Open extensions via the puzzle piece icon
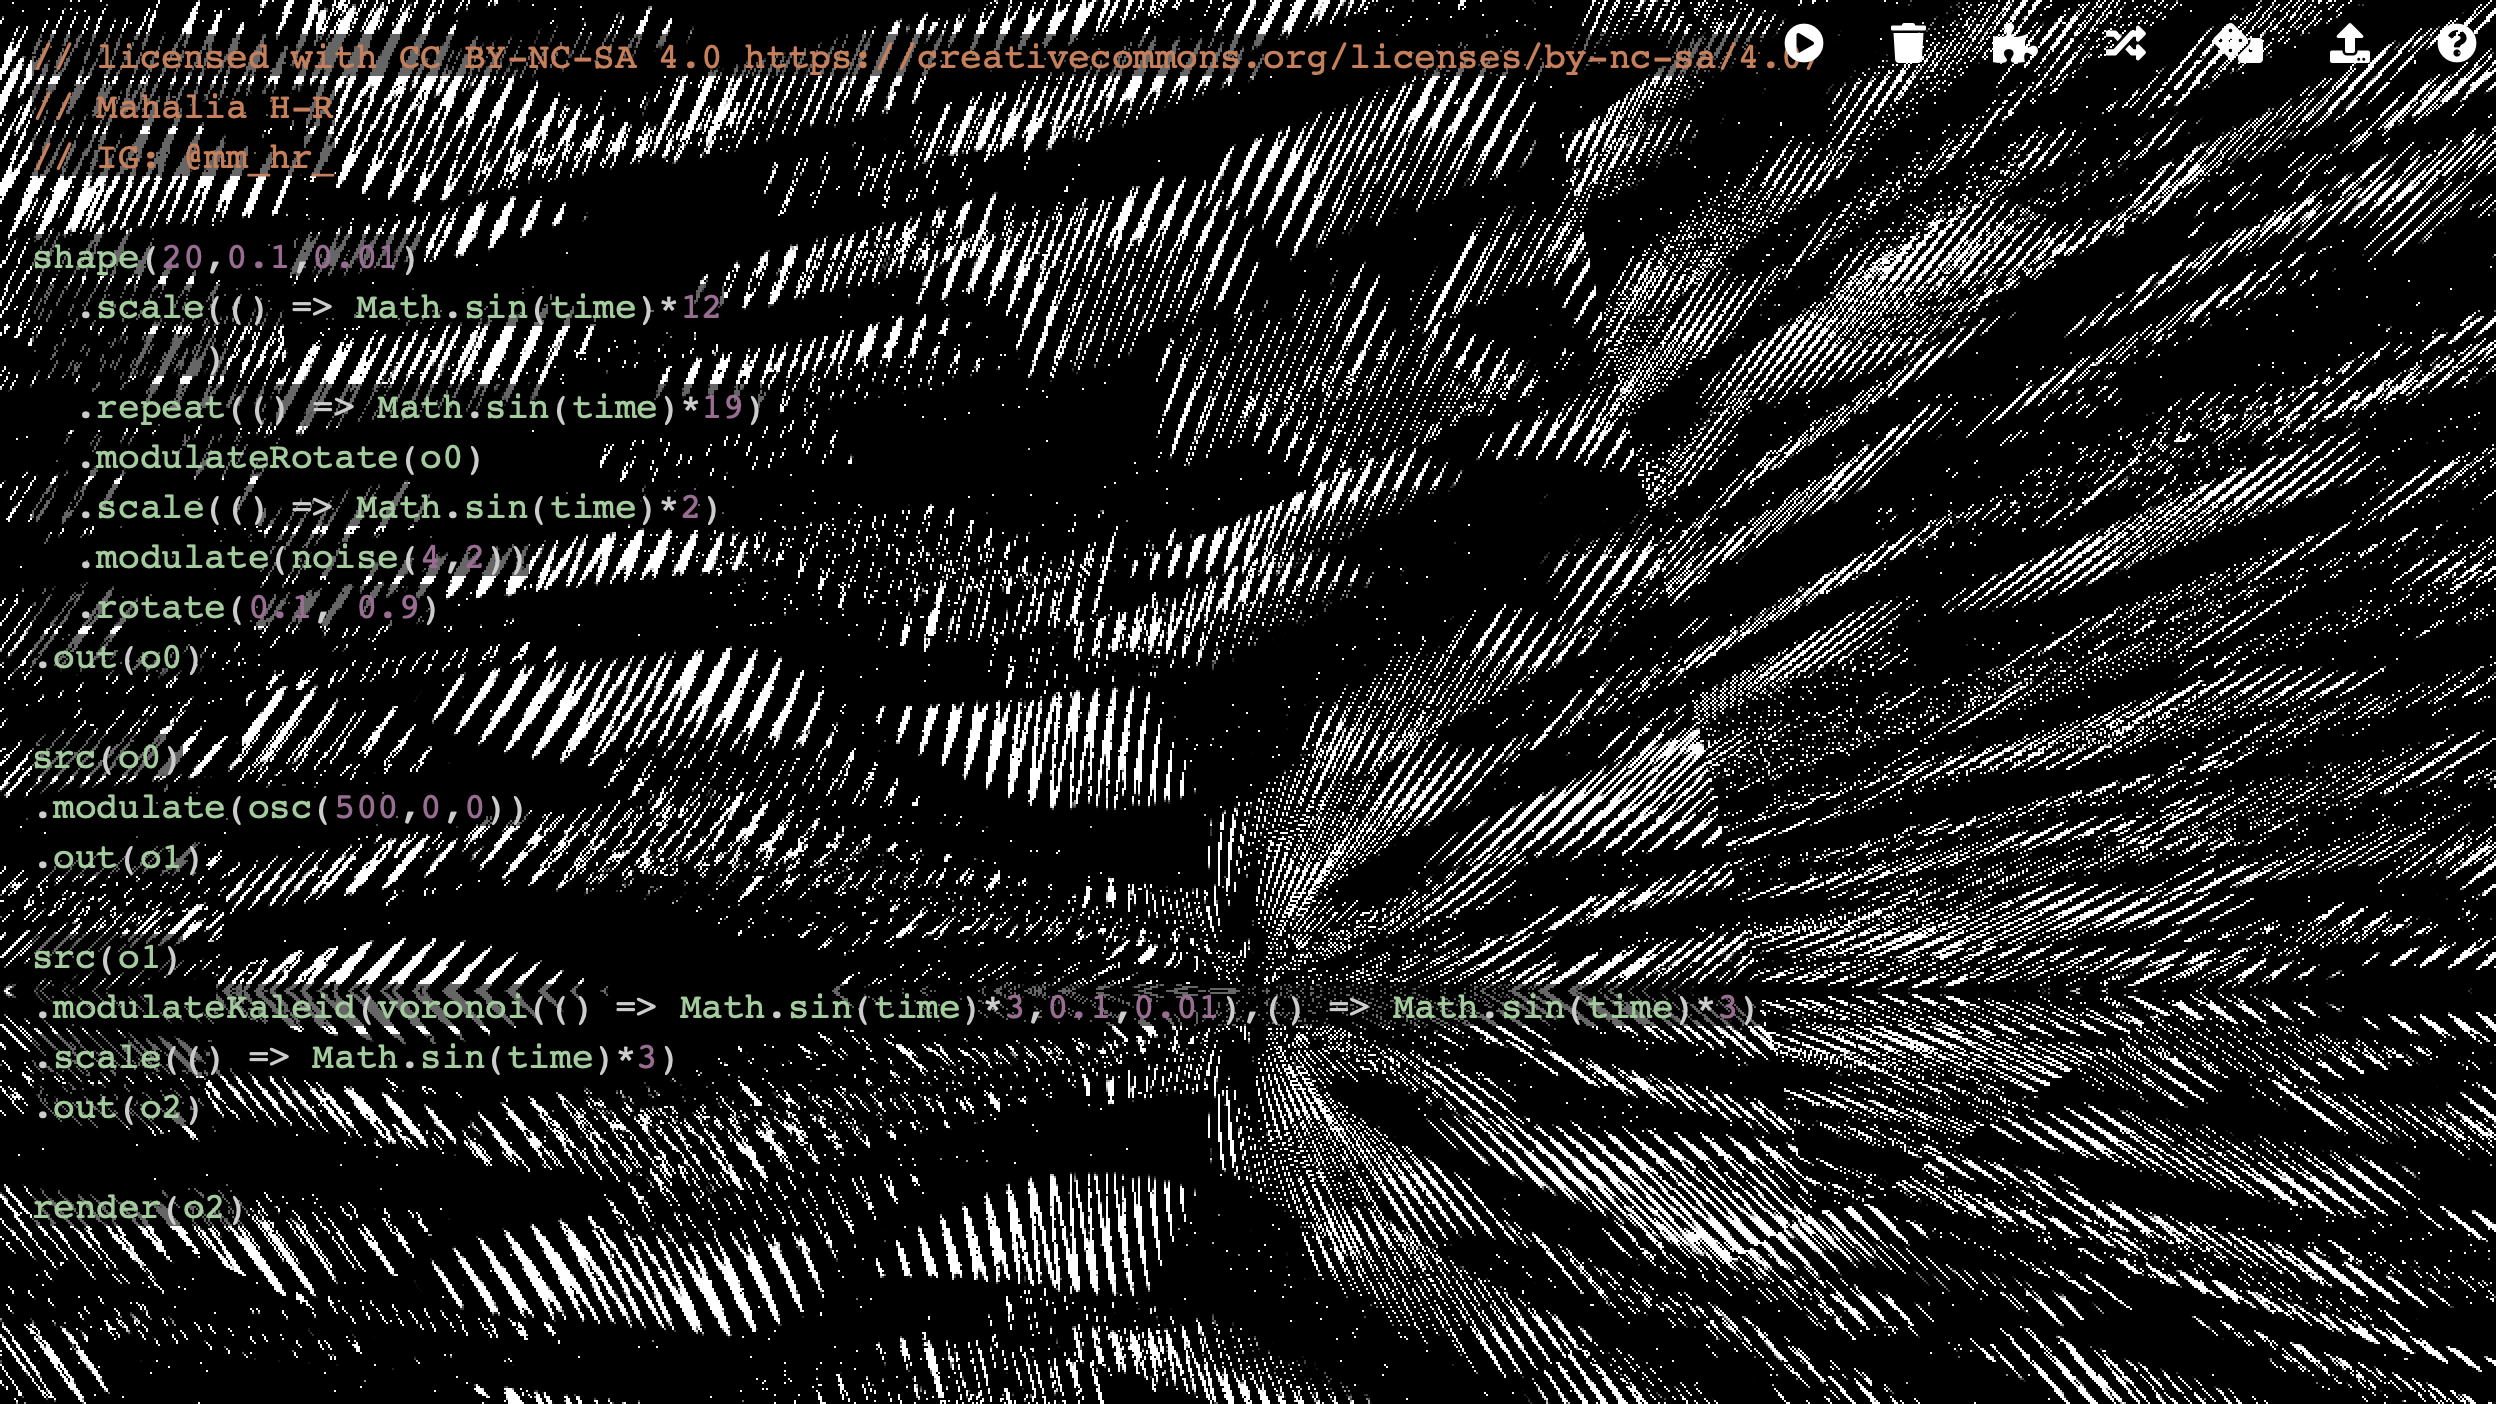Screen dimensions: 2496x1404 (2013, 45)
